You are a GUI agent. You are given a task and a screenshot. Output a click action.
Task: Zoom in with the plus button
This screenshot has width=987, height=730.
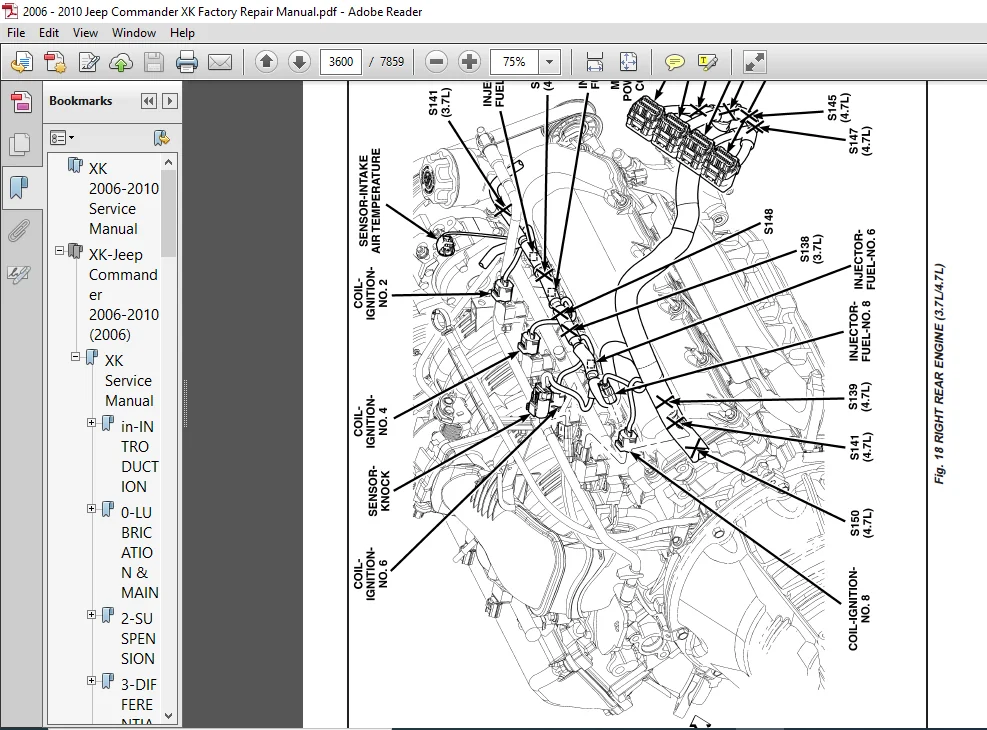click(x=469, y=62)
